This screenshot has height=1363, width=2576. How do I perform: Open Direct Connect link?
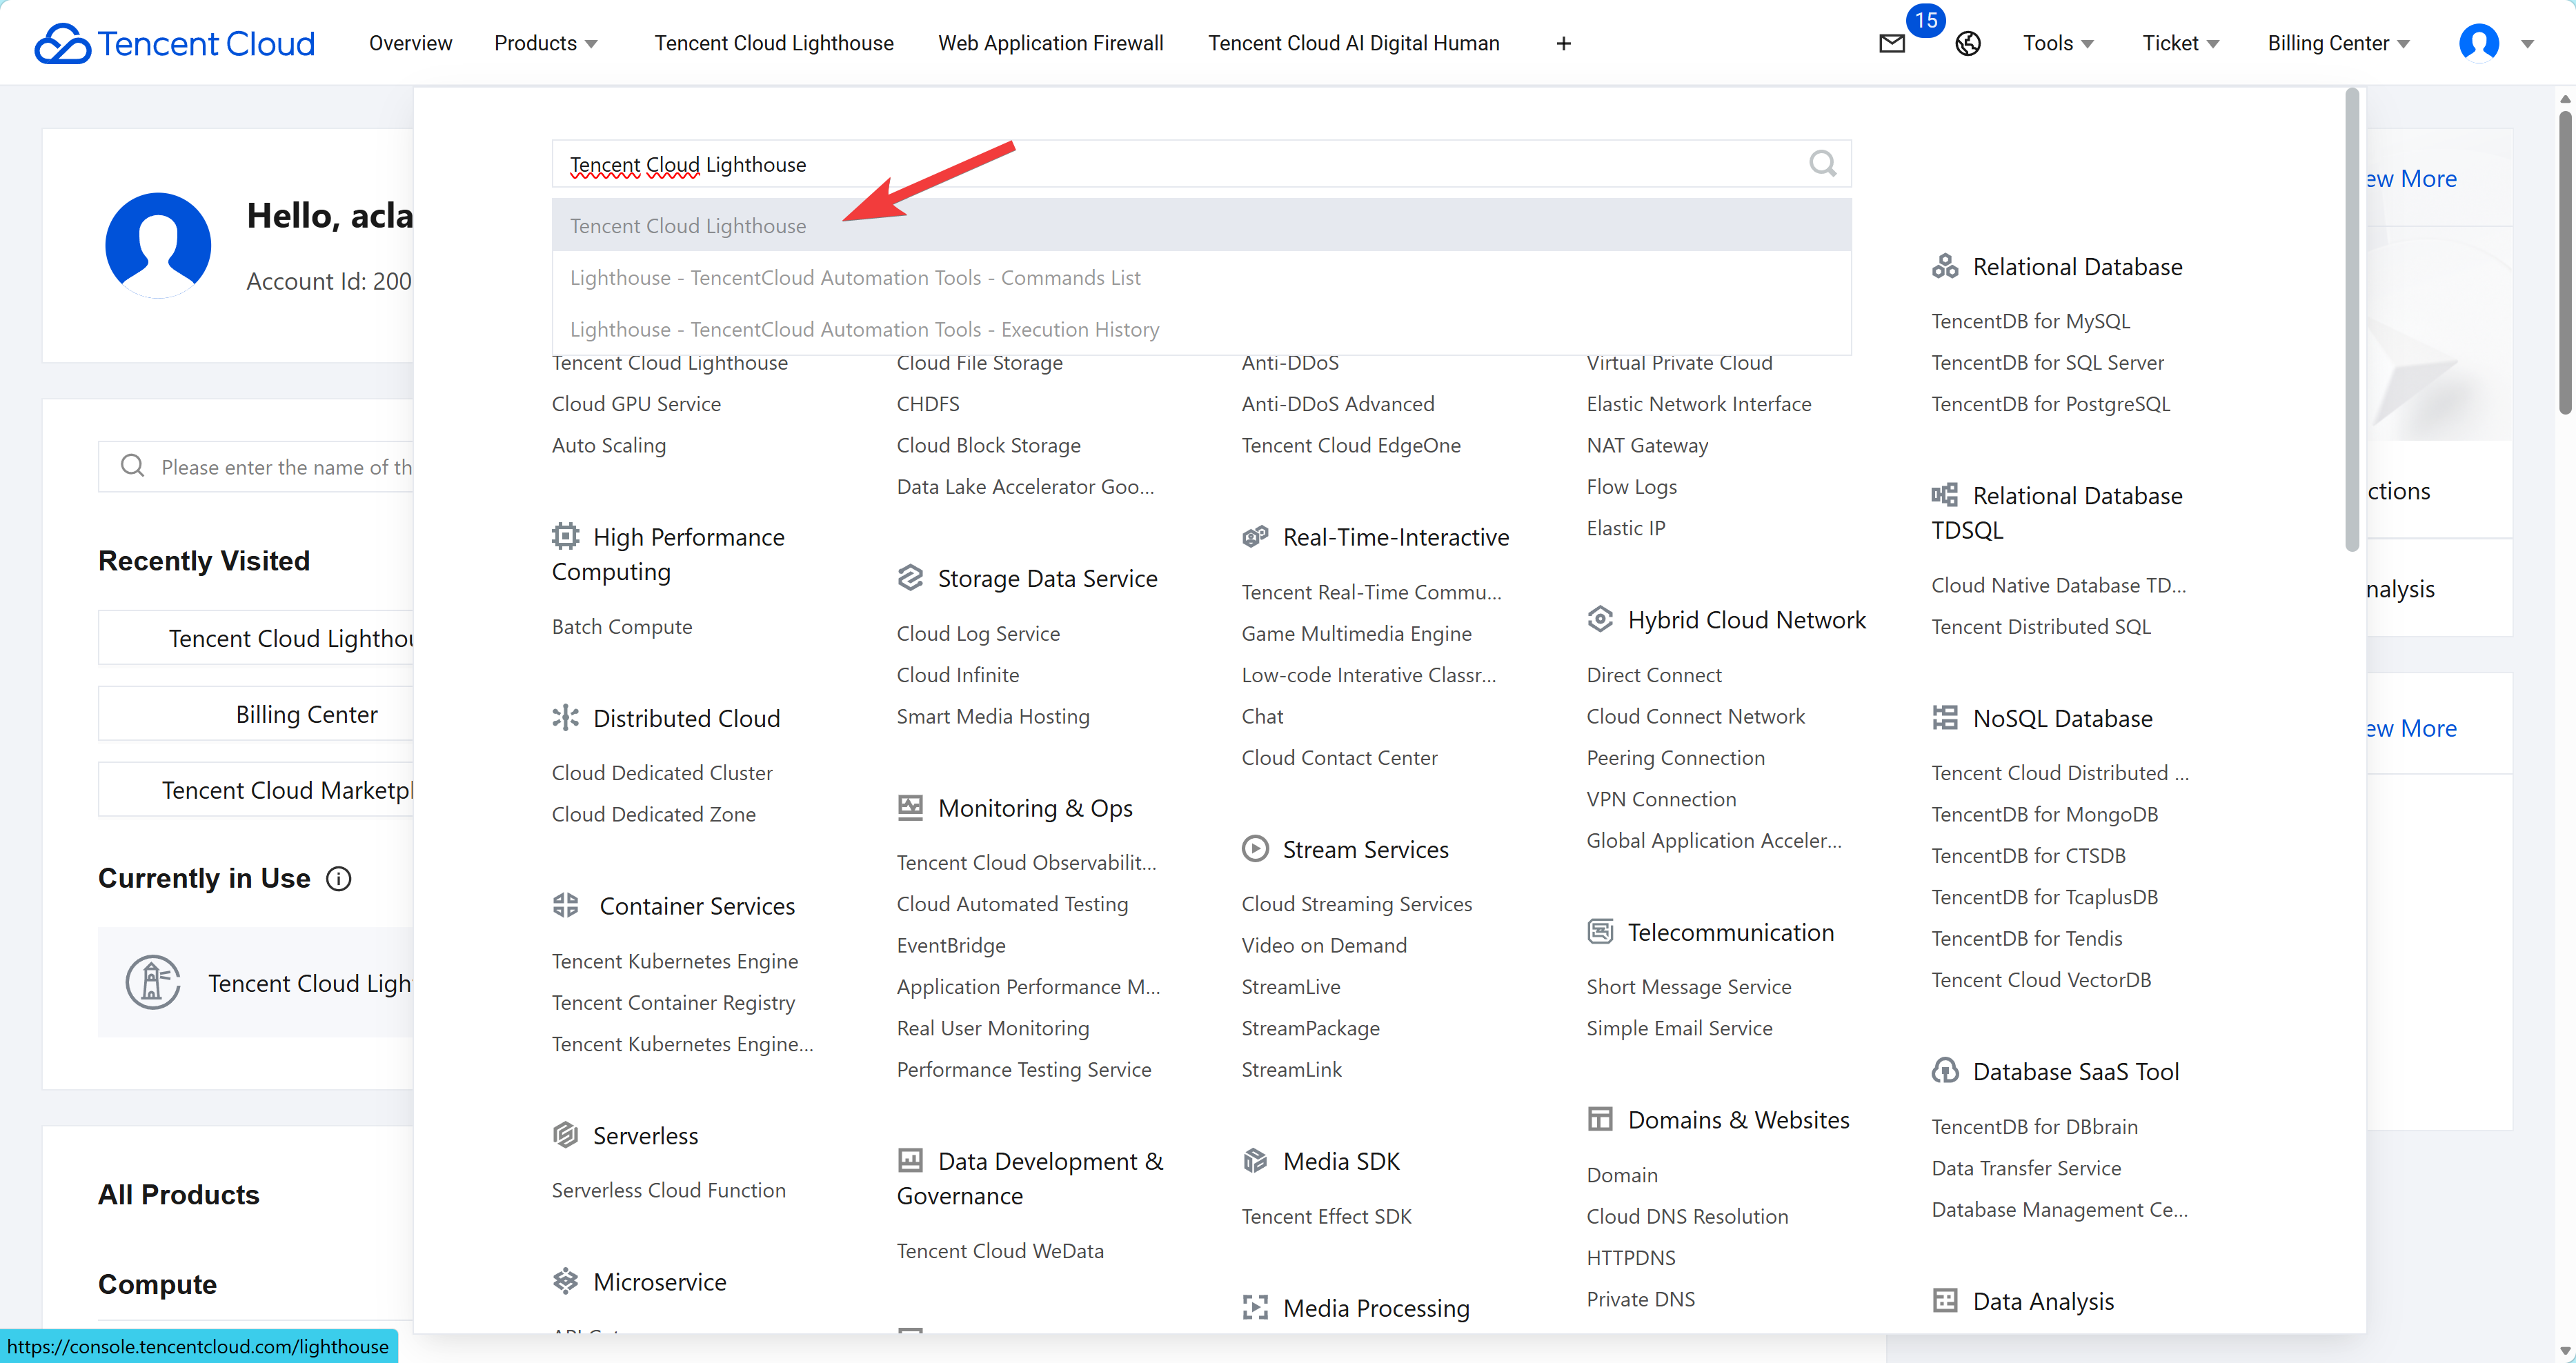tap(1654, 674)
